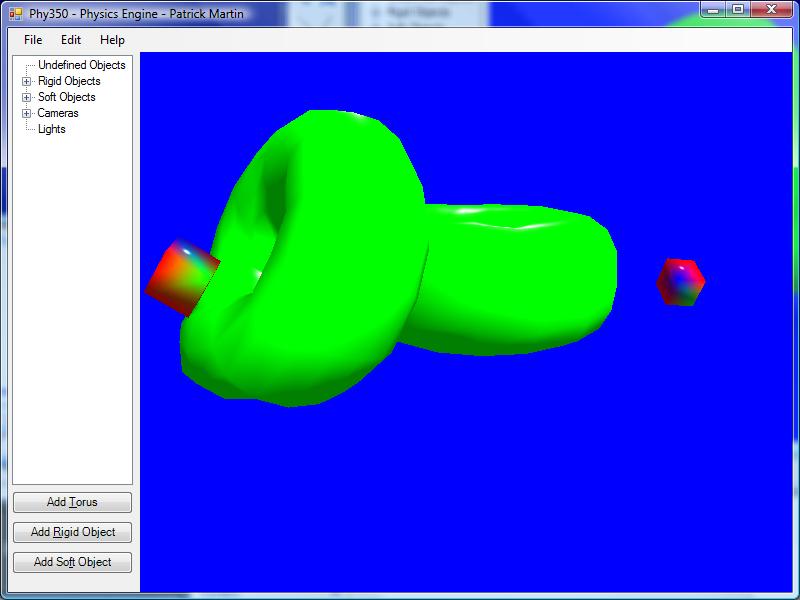
Task: Select the Rigid Objects label
Action: pos(69,81)
